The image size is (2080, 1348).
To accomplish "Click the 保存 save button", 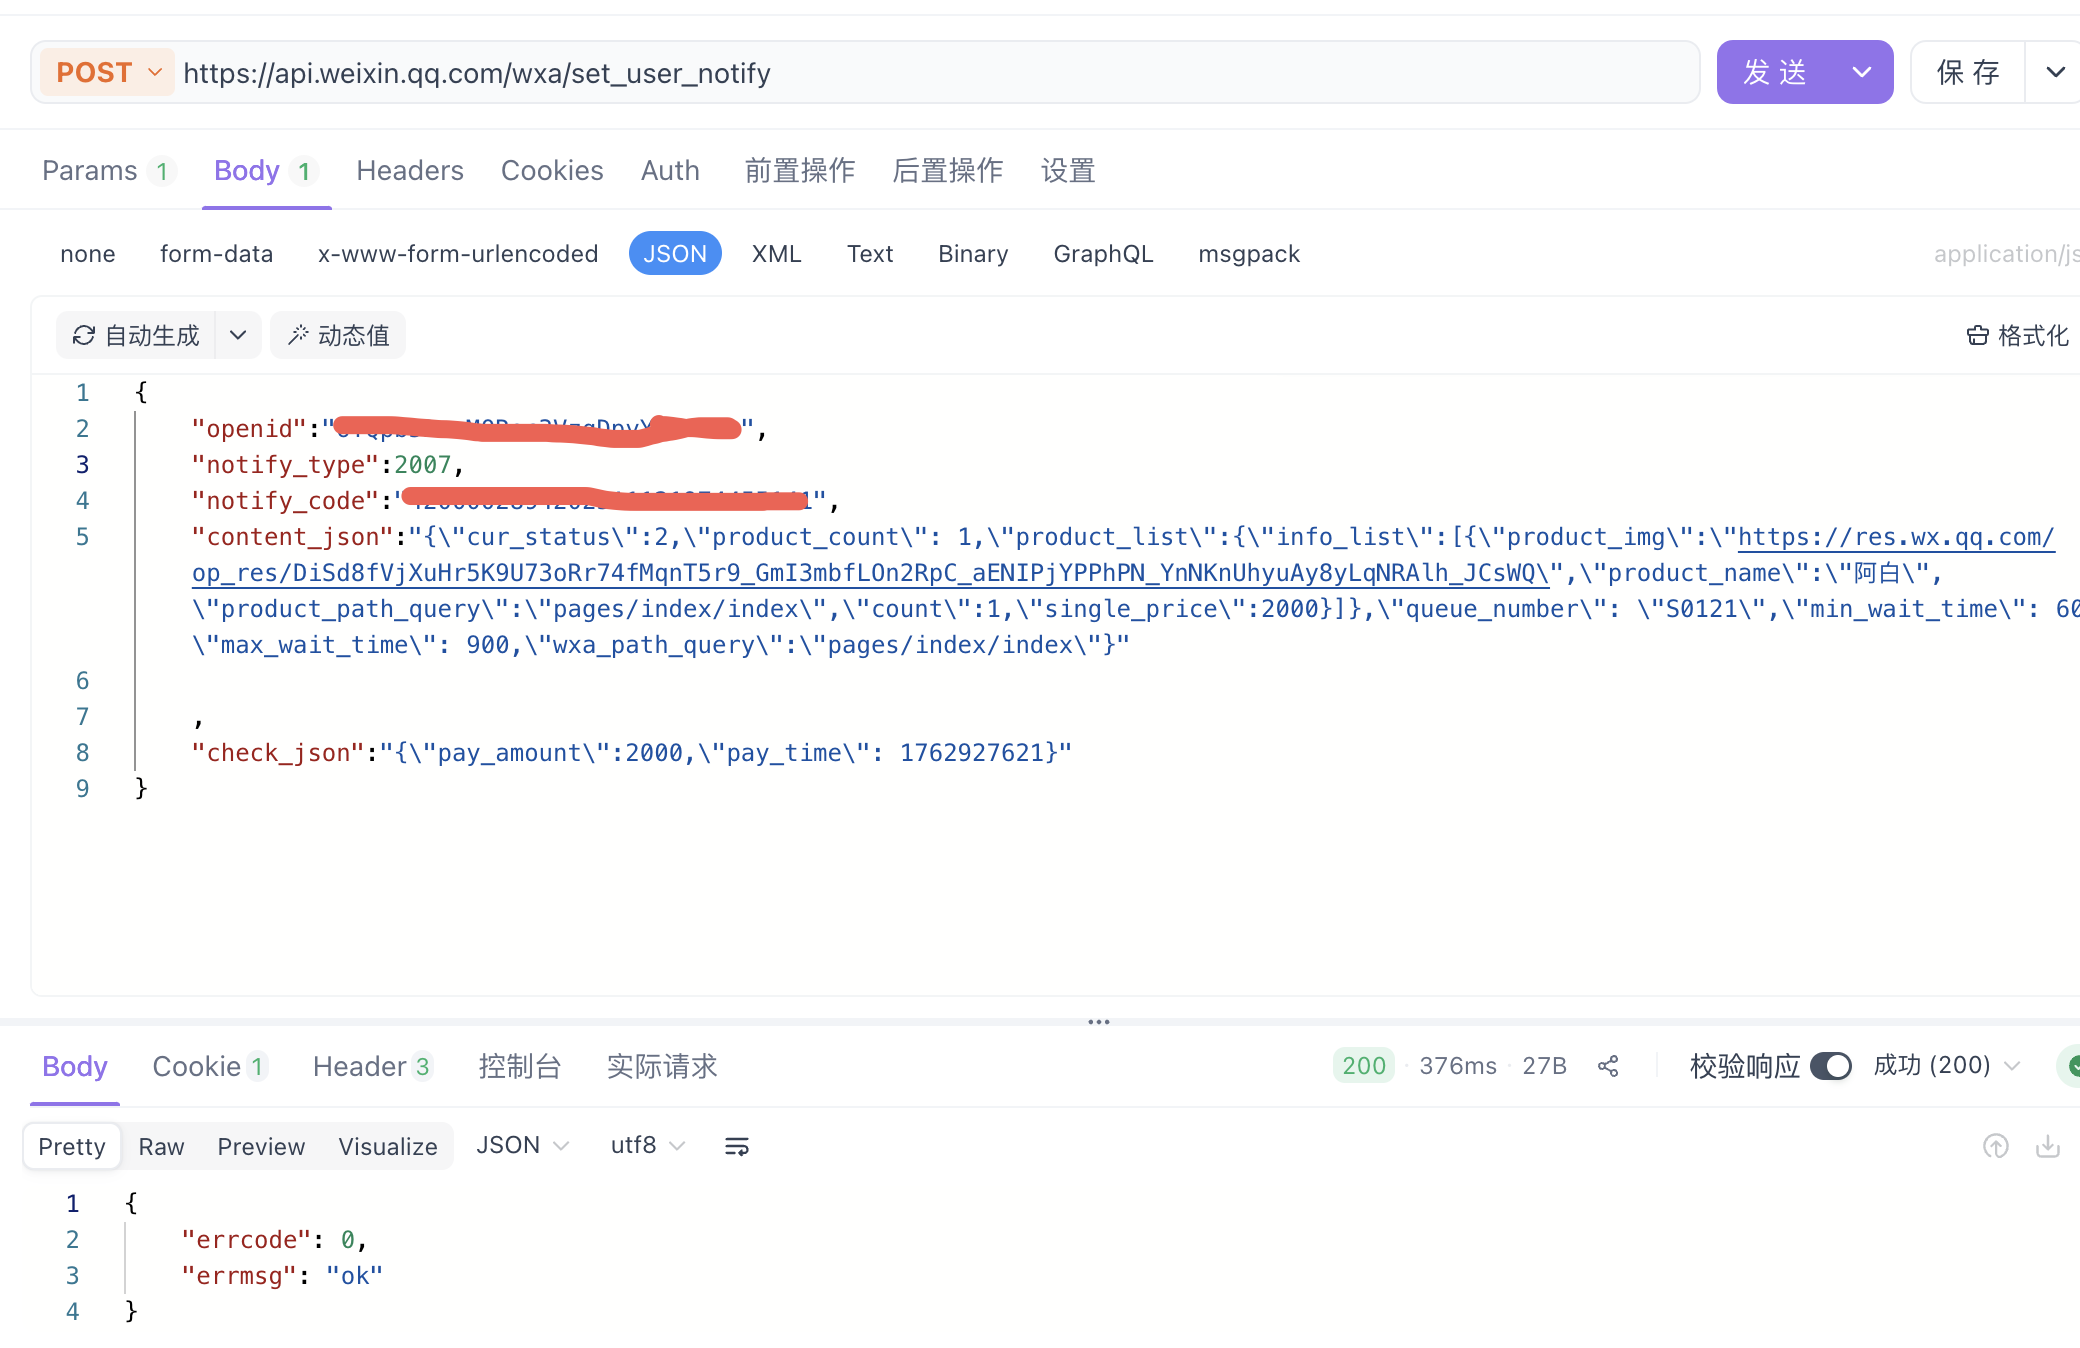I will 1967,72.
